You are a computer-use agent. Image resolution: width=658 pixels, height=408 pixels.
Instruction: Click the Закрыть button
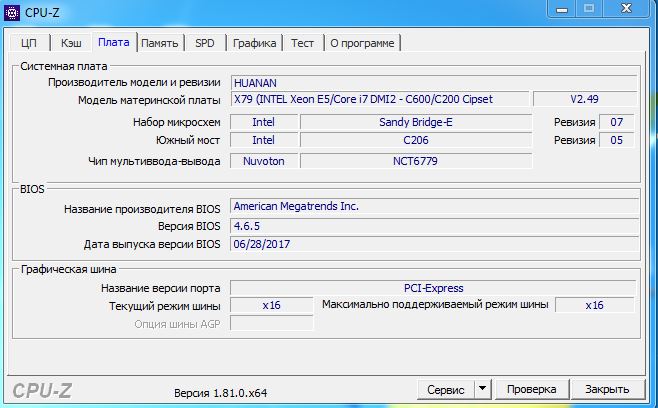point(607,390)
